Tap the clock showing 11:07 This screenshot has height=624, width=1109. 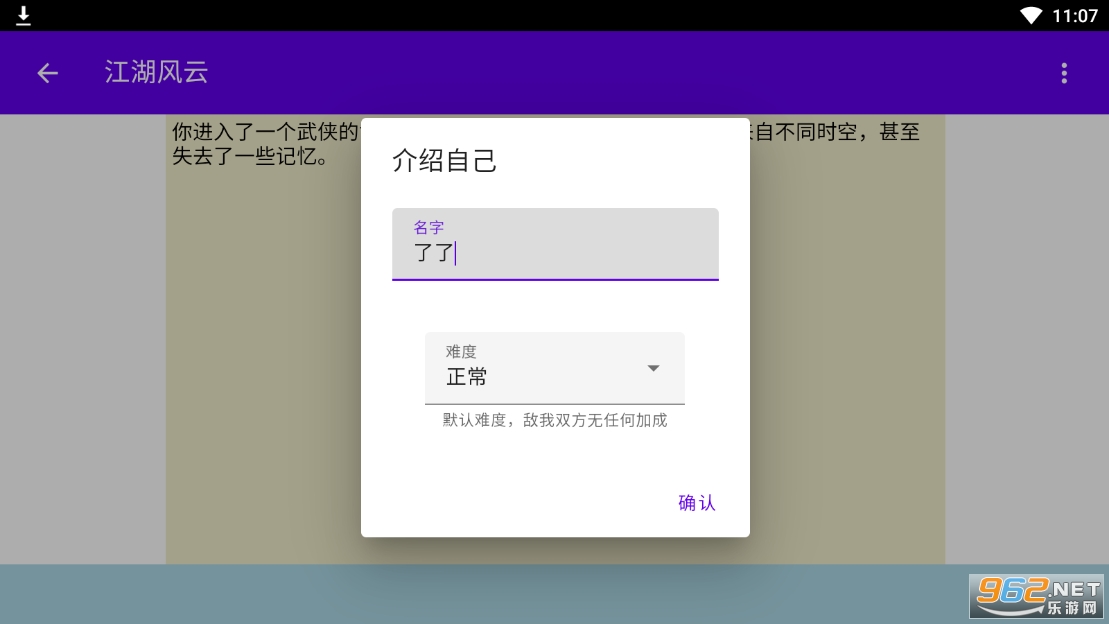point(1075,15)
